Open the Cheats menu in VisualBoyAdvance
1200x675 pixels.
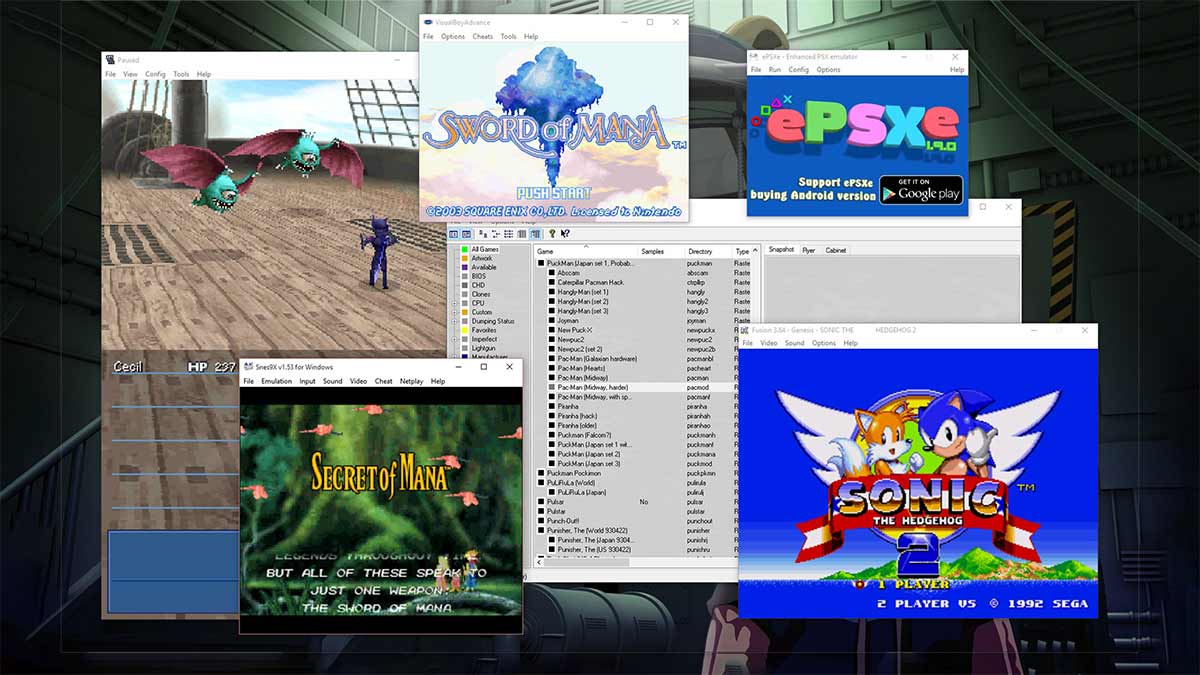pyautogui.click(x=482, y=37)
